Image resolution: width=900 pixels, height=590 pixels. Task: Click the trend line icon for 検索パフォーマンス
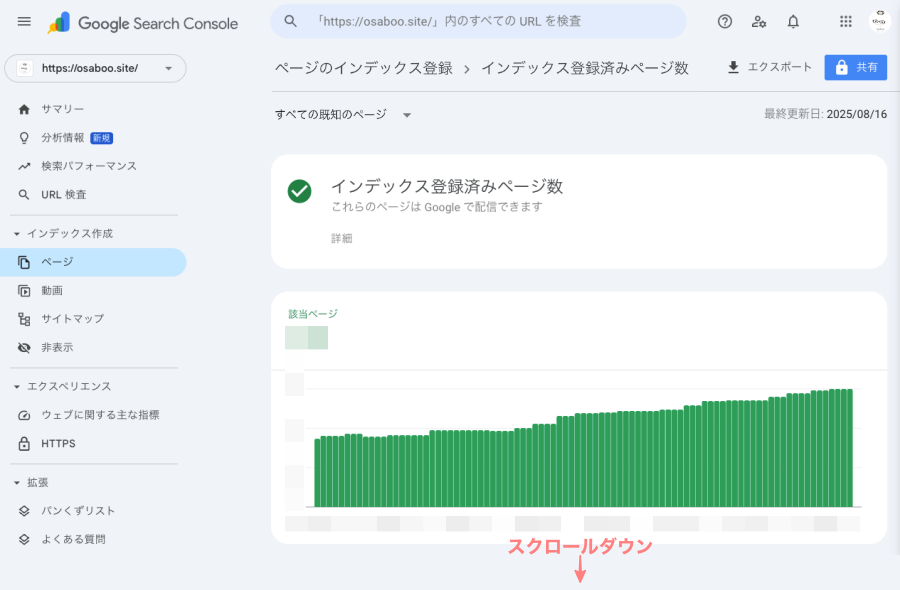tap(24, 166)
